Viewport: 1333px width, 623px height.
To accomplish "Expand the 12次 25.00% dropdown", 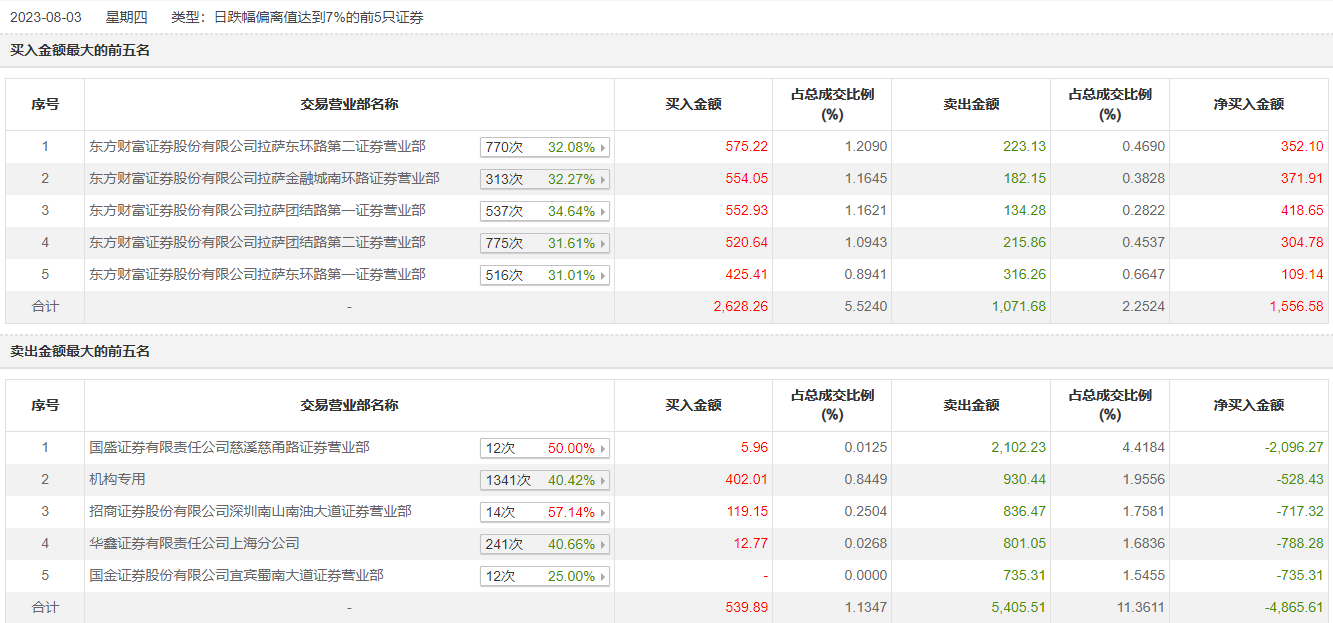I will [545, 576].
